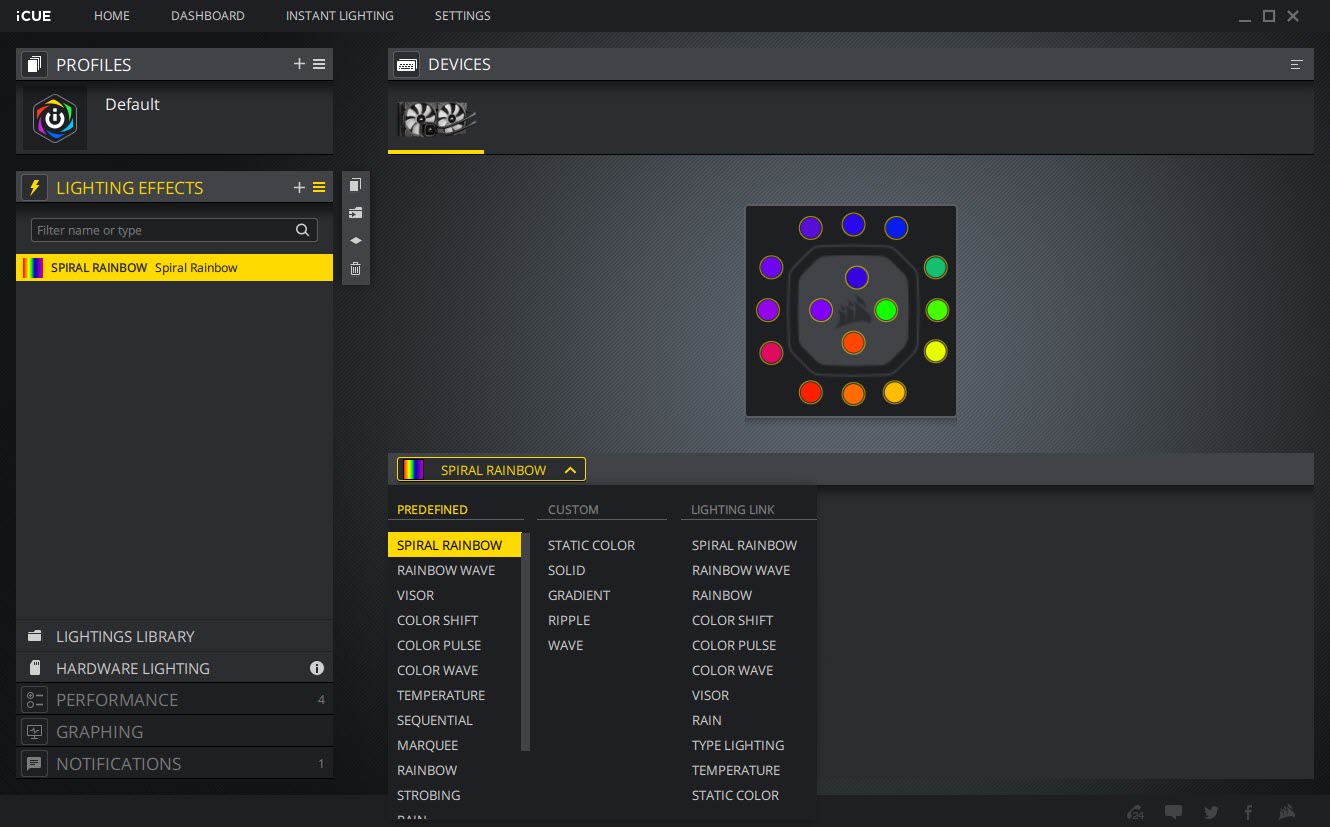
Task: Click the pink LED on cooler
Action: [771, 352]
